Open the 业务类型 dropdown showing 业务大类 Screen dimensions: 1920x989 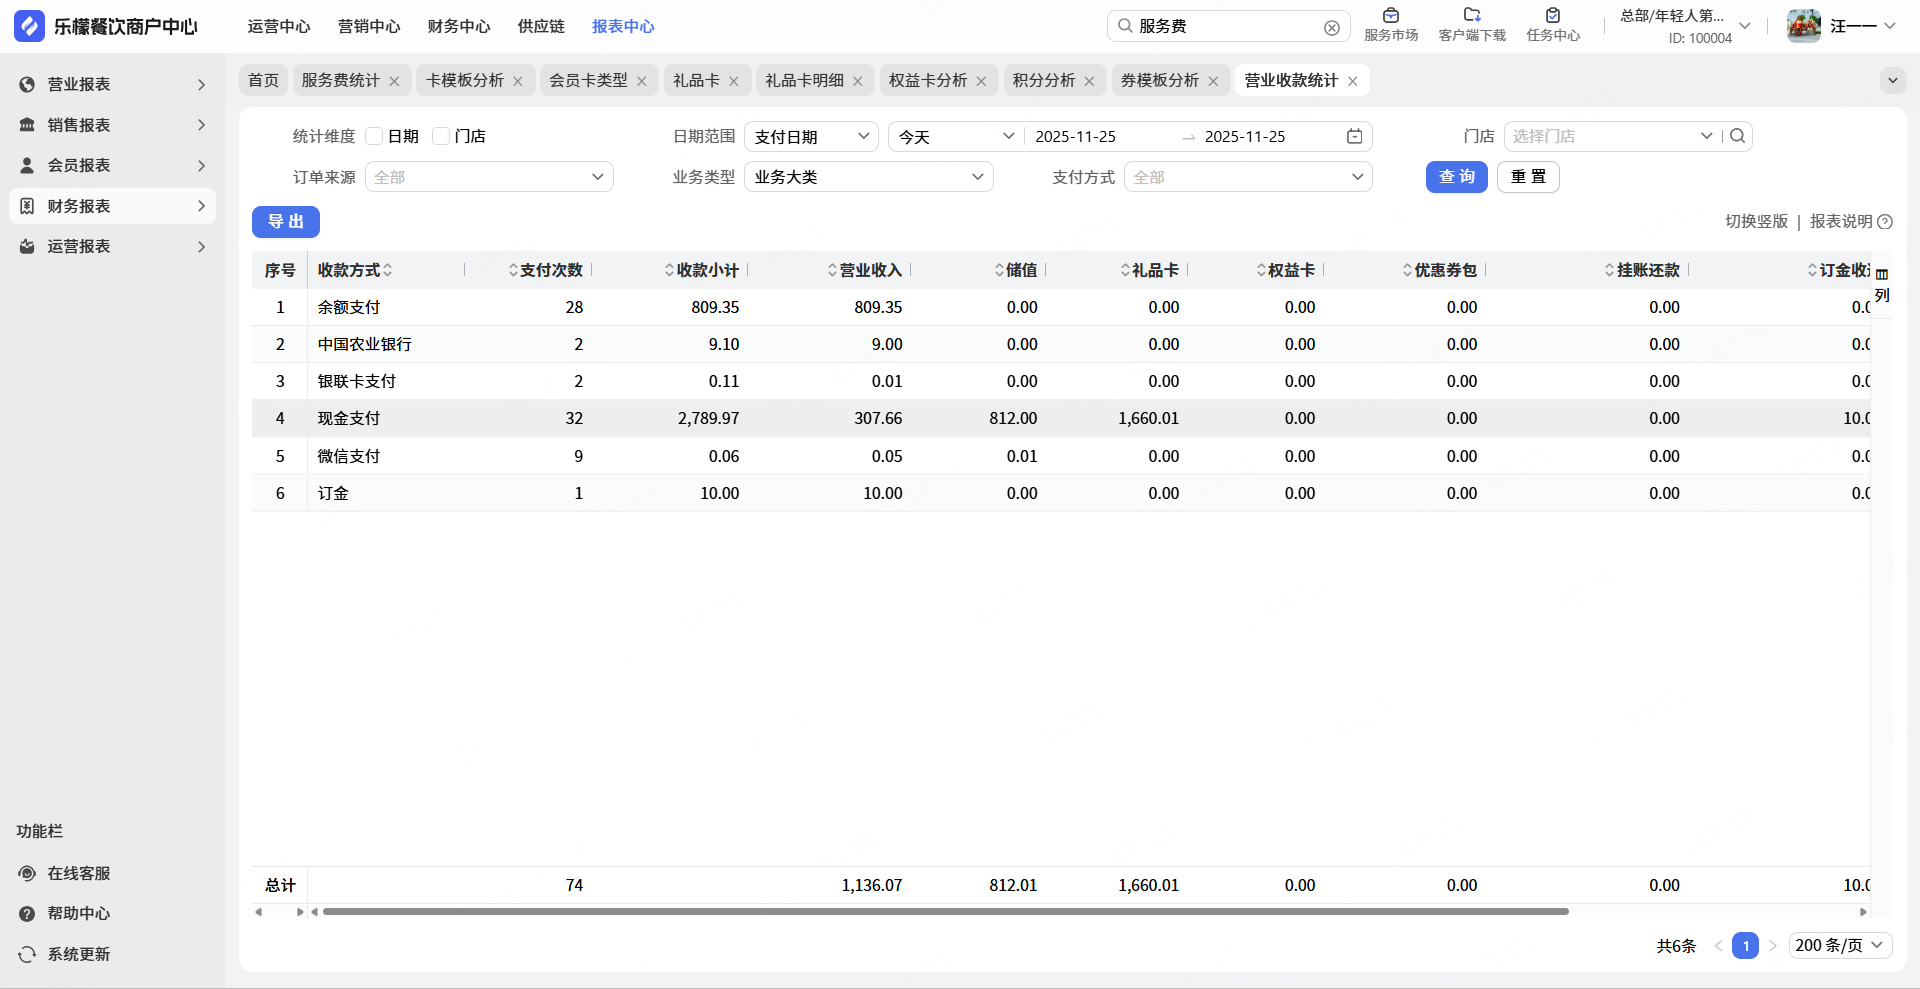(x=868, y=177)
